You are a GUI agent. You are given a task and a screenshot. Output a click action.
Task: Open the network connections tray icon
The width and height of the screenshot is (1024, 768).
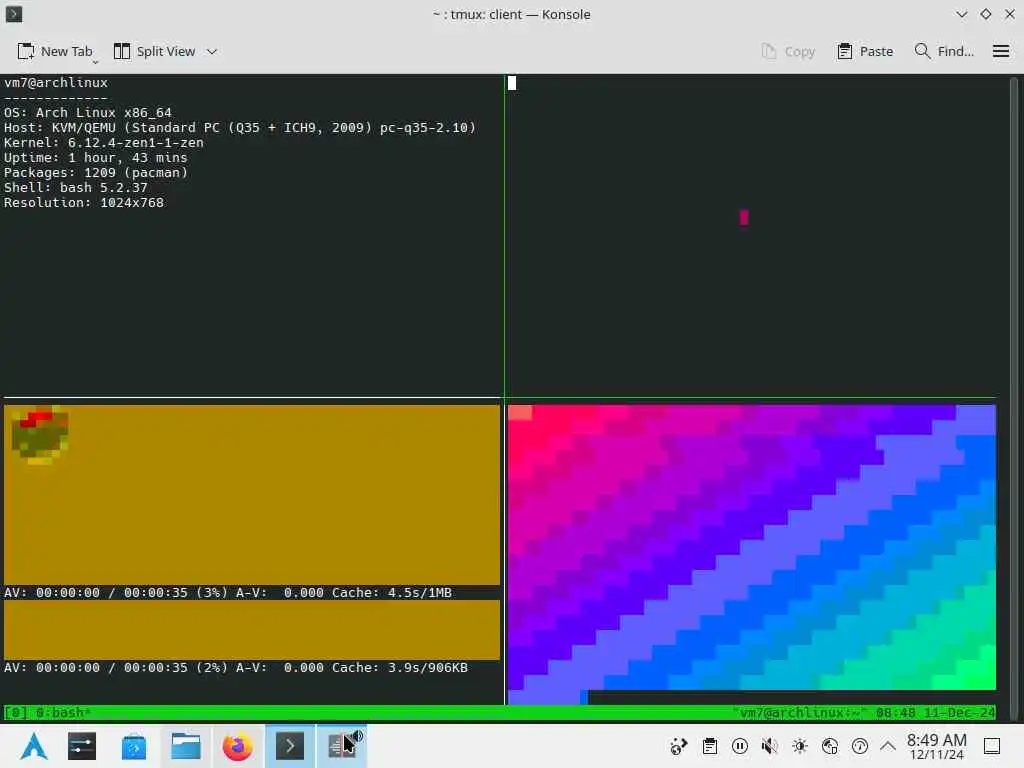pos(679,746)
